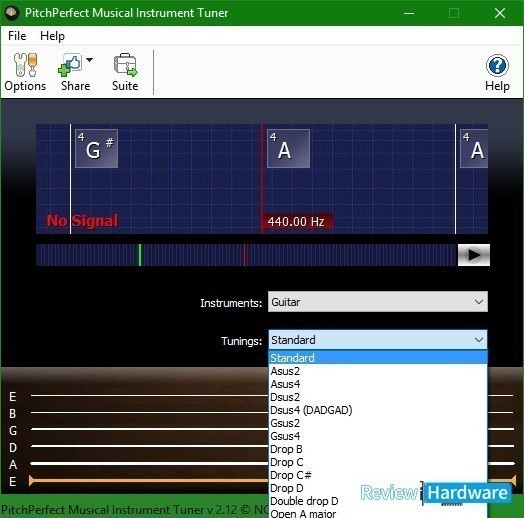Pick the Gsus2 tuning option
This screenshot has width=524, height=518.
pos(378,423)
